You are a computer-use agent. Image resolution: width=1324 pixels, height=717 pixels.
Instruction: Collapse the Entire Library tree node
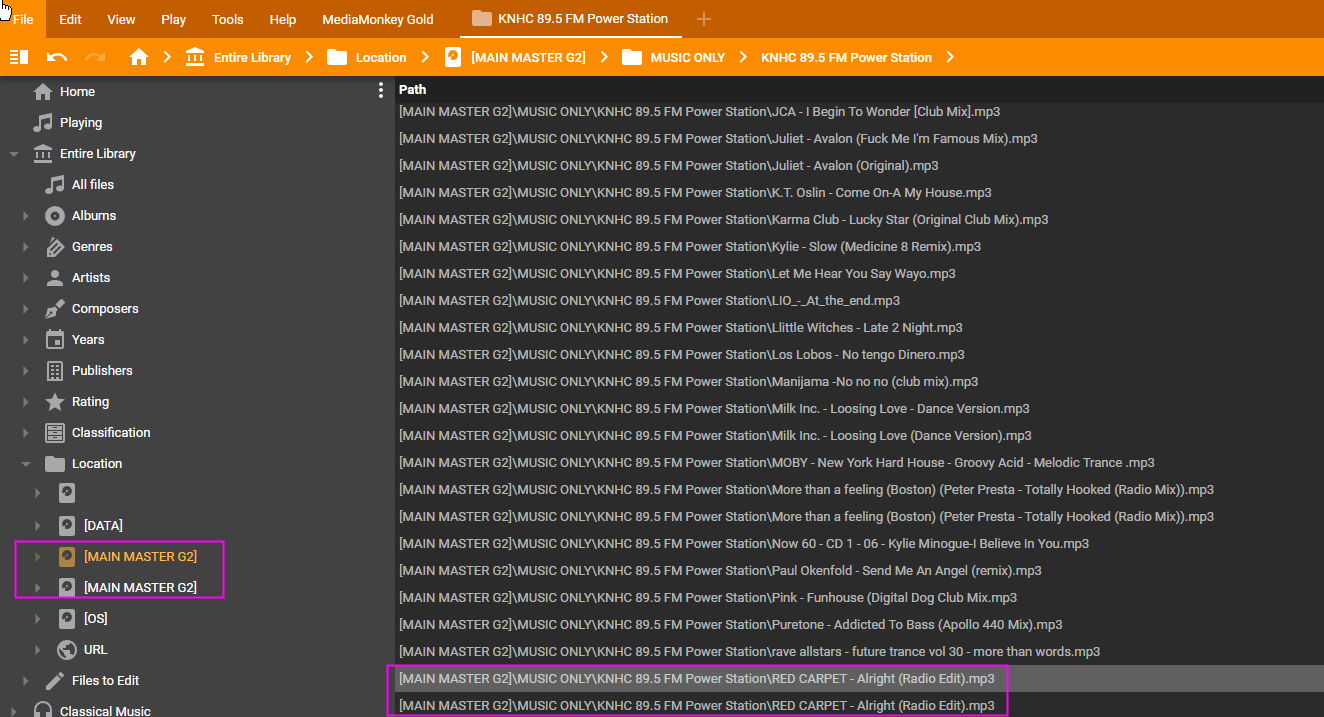coord(14,154)
